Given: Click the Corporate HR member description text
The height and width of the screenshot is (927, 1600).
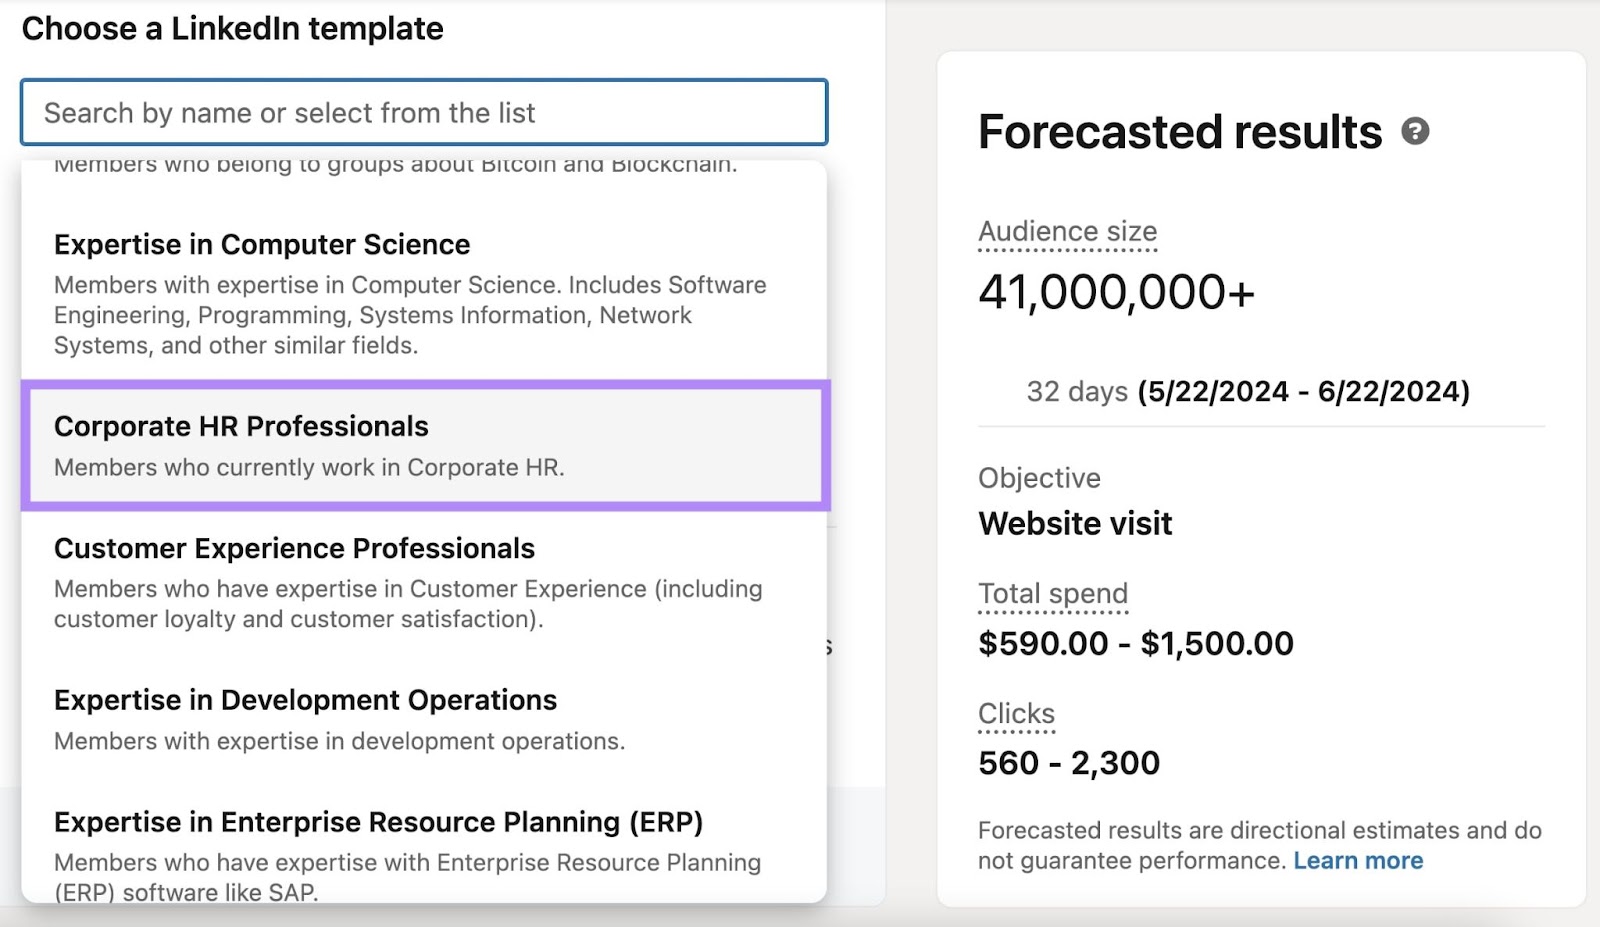Looking at the screenshot, I should [x=311, y=467].
